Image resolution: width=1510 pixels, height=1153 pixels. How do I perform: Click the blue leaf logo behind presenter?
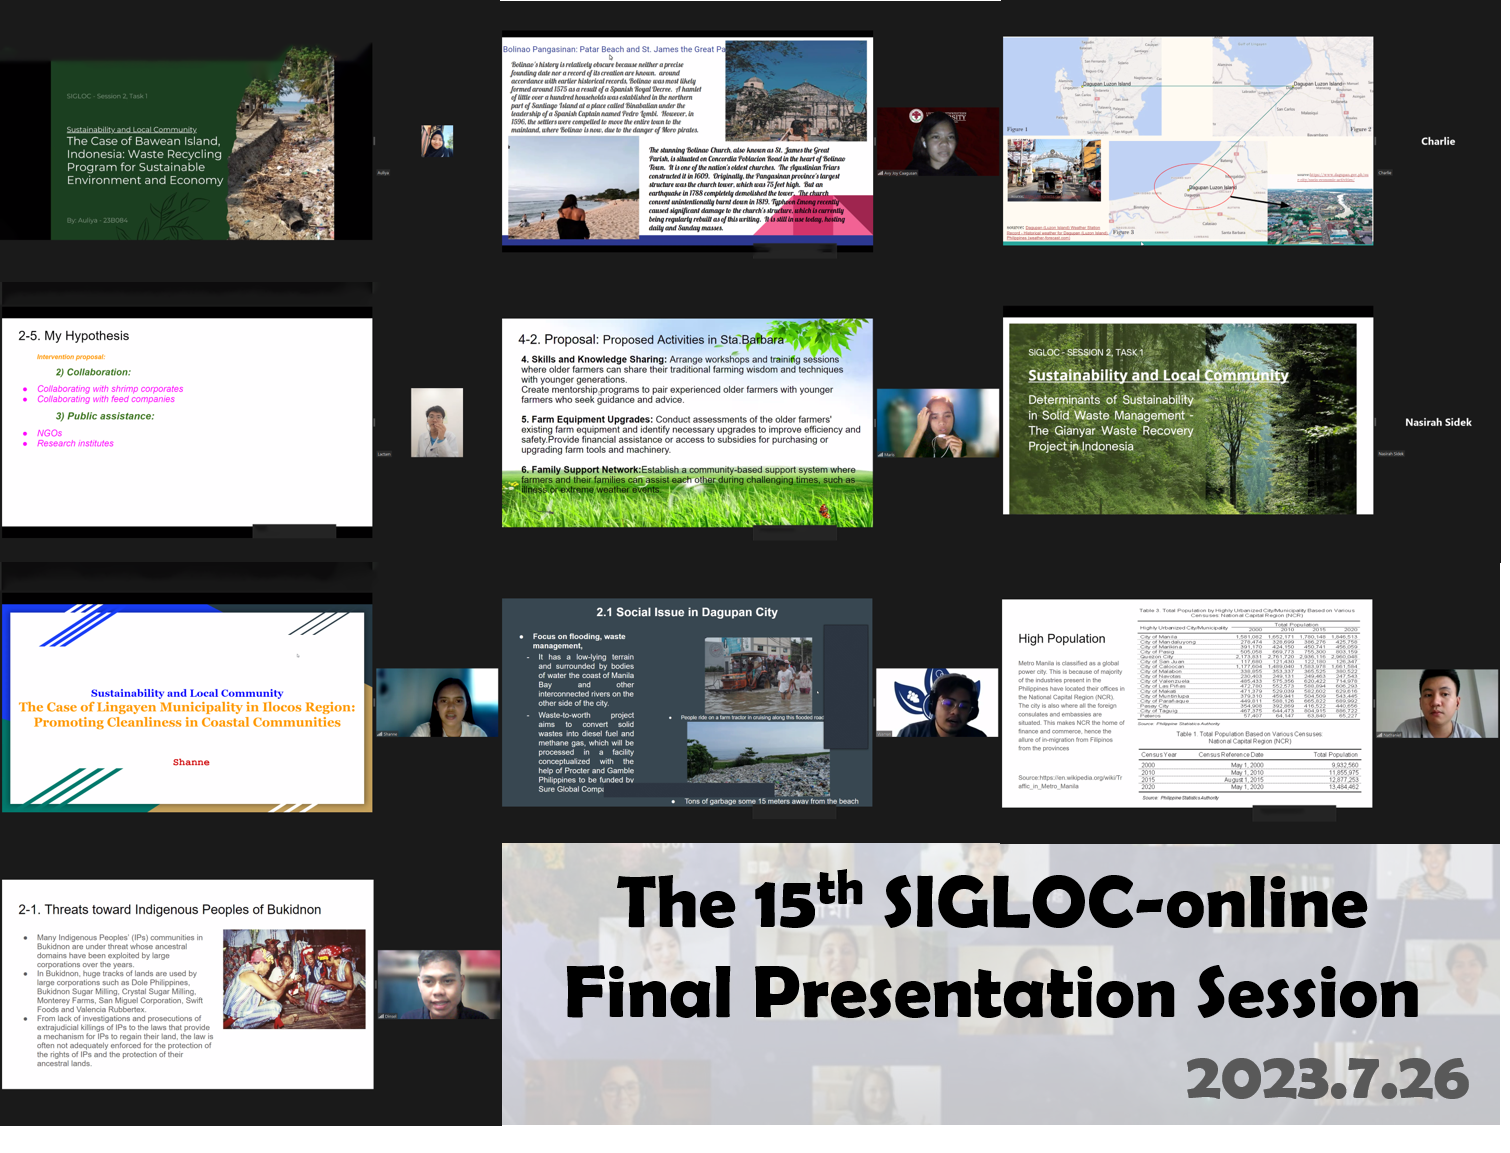click(909, 696)
